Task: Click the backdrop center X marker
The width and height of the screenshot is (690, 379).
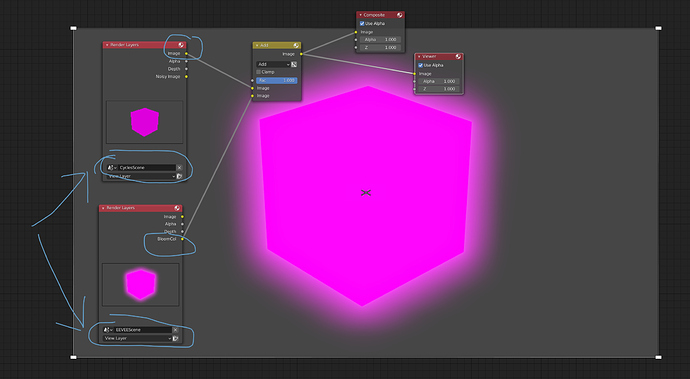Action: point(366,193)
